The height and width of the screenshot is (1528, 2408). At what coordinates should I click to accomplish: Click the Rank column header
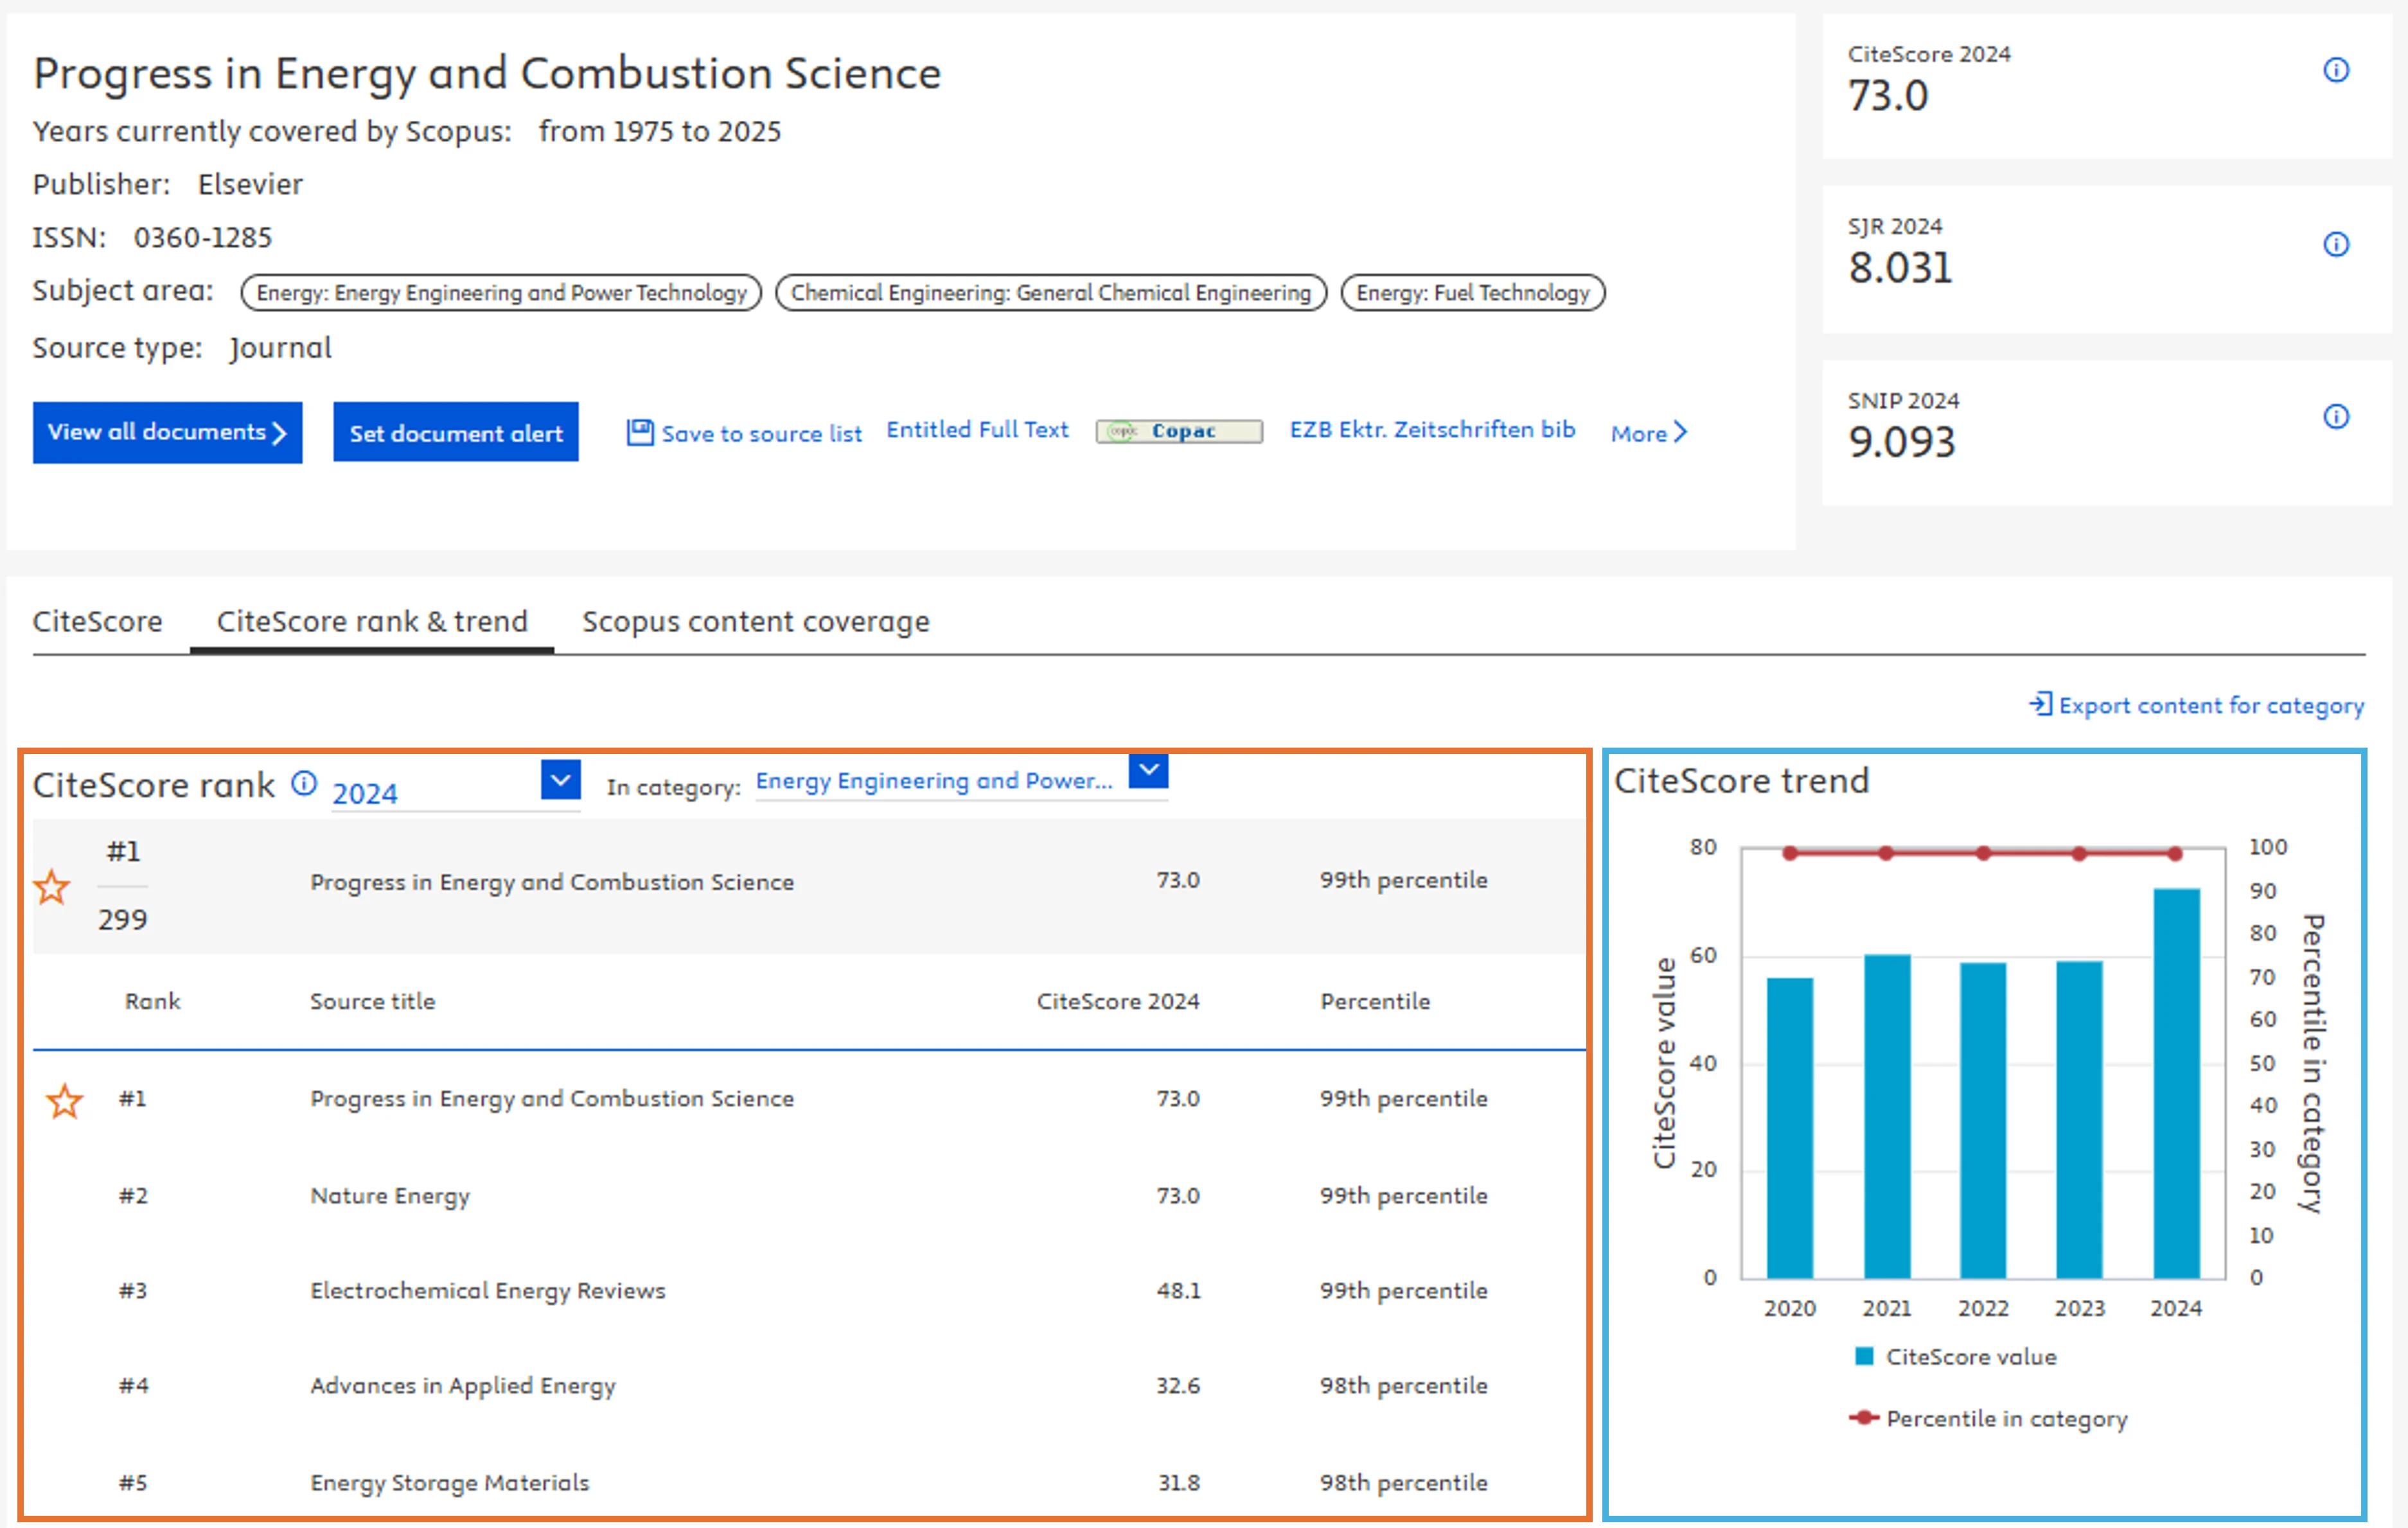point(152,1001)
